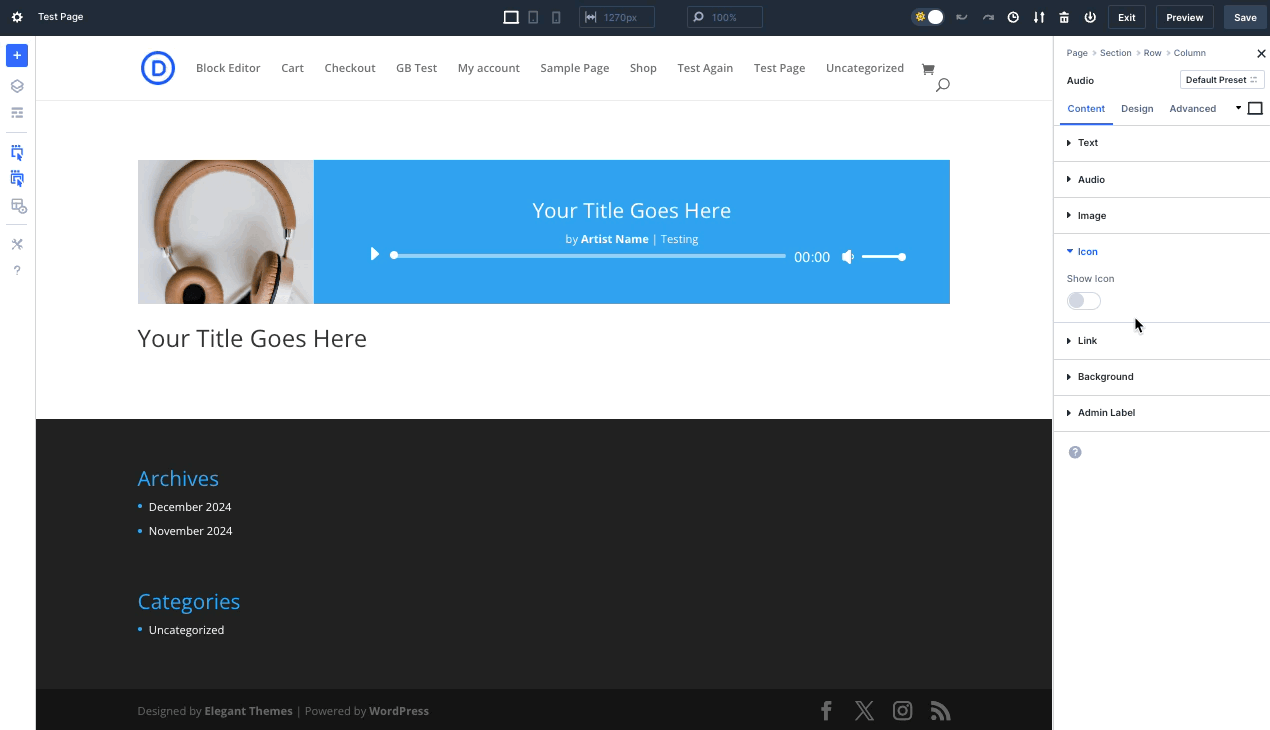Select the cursor icon with open box outline
1270x730 pixels.
[17, 153]
